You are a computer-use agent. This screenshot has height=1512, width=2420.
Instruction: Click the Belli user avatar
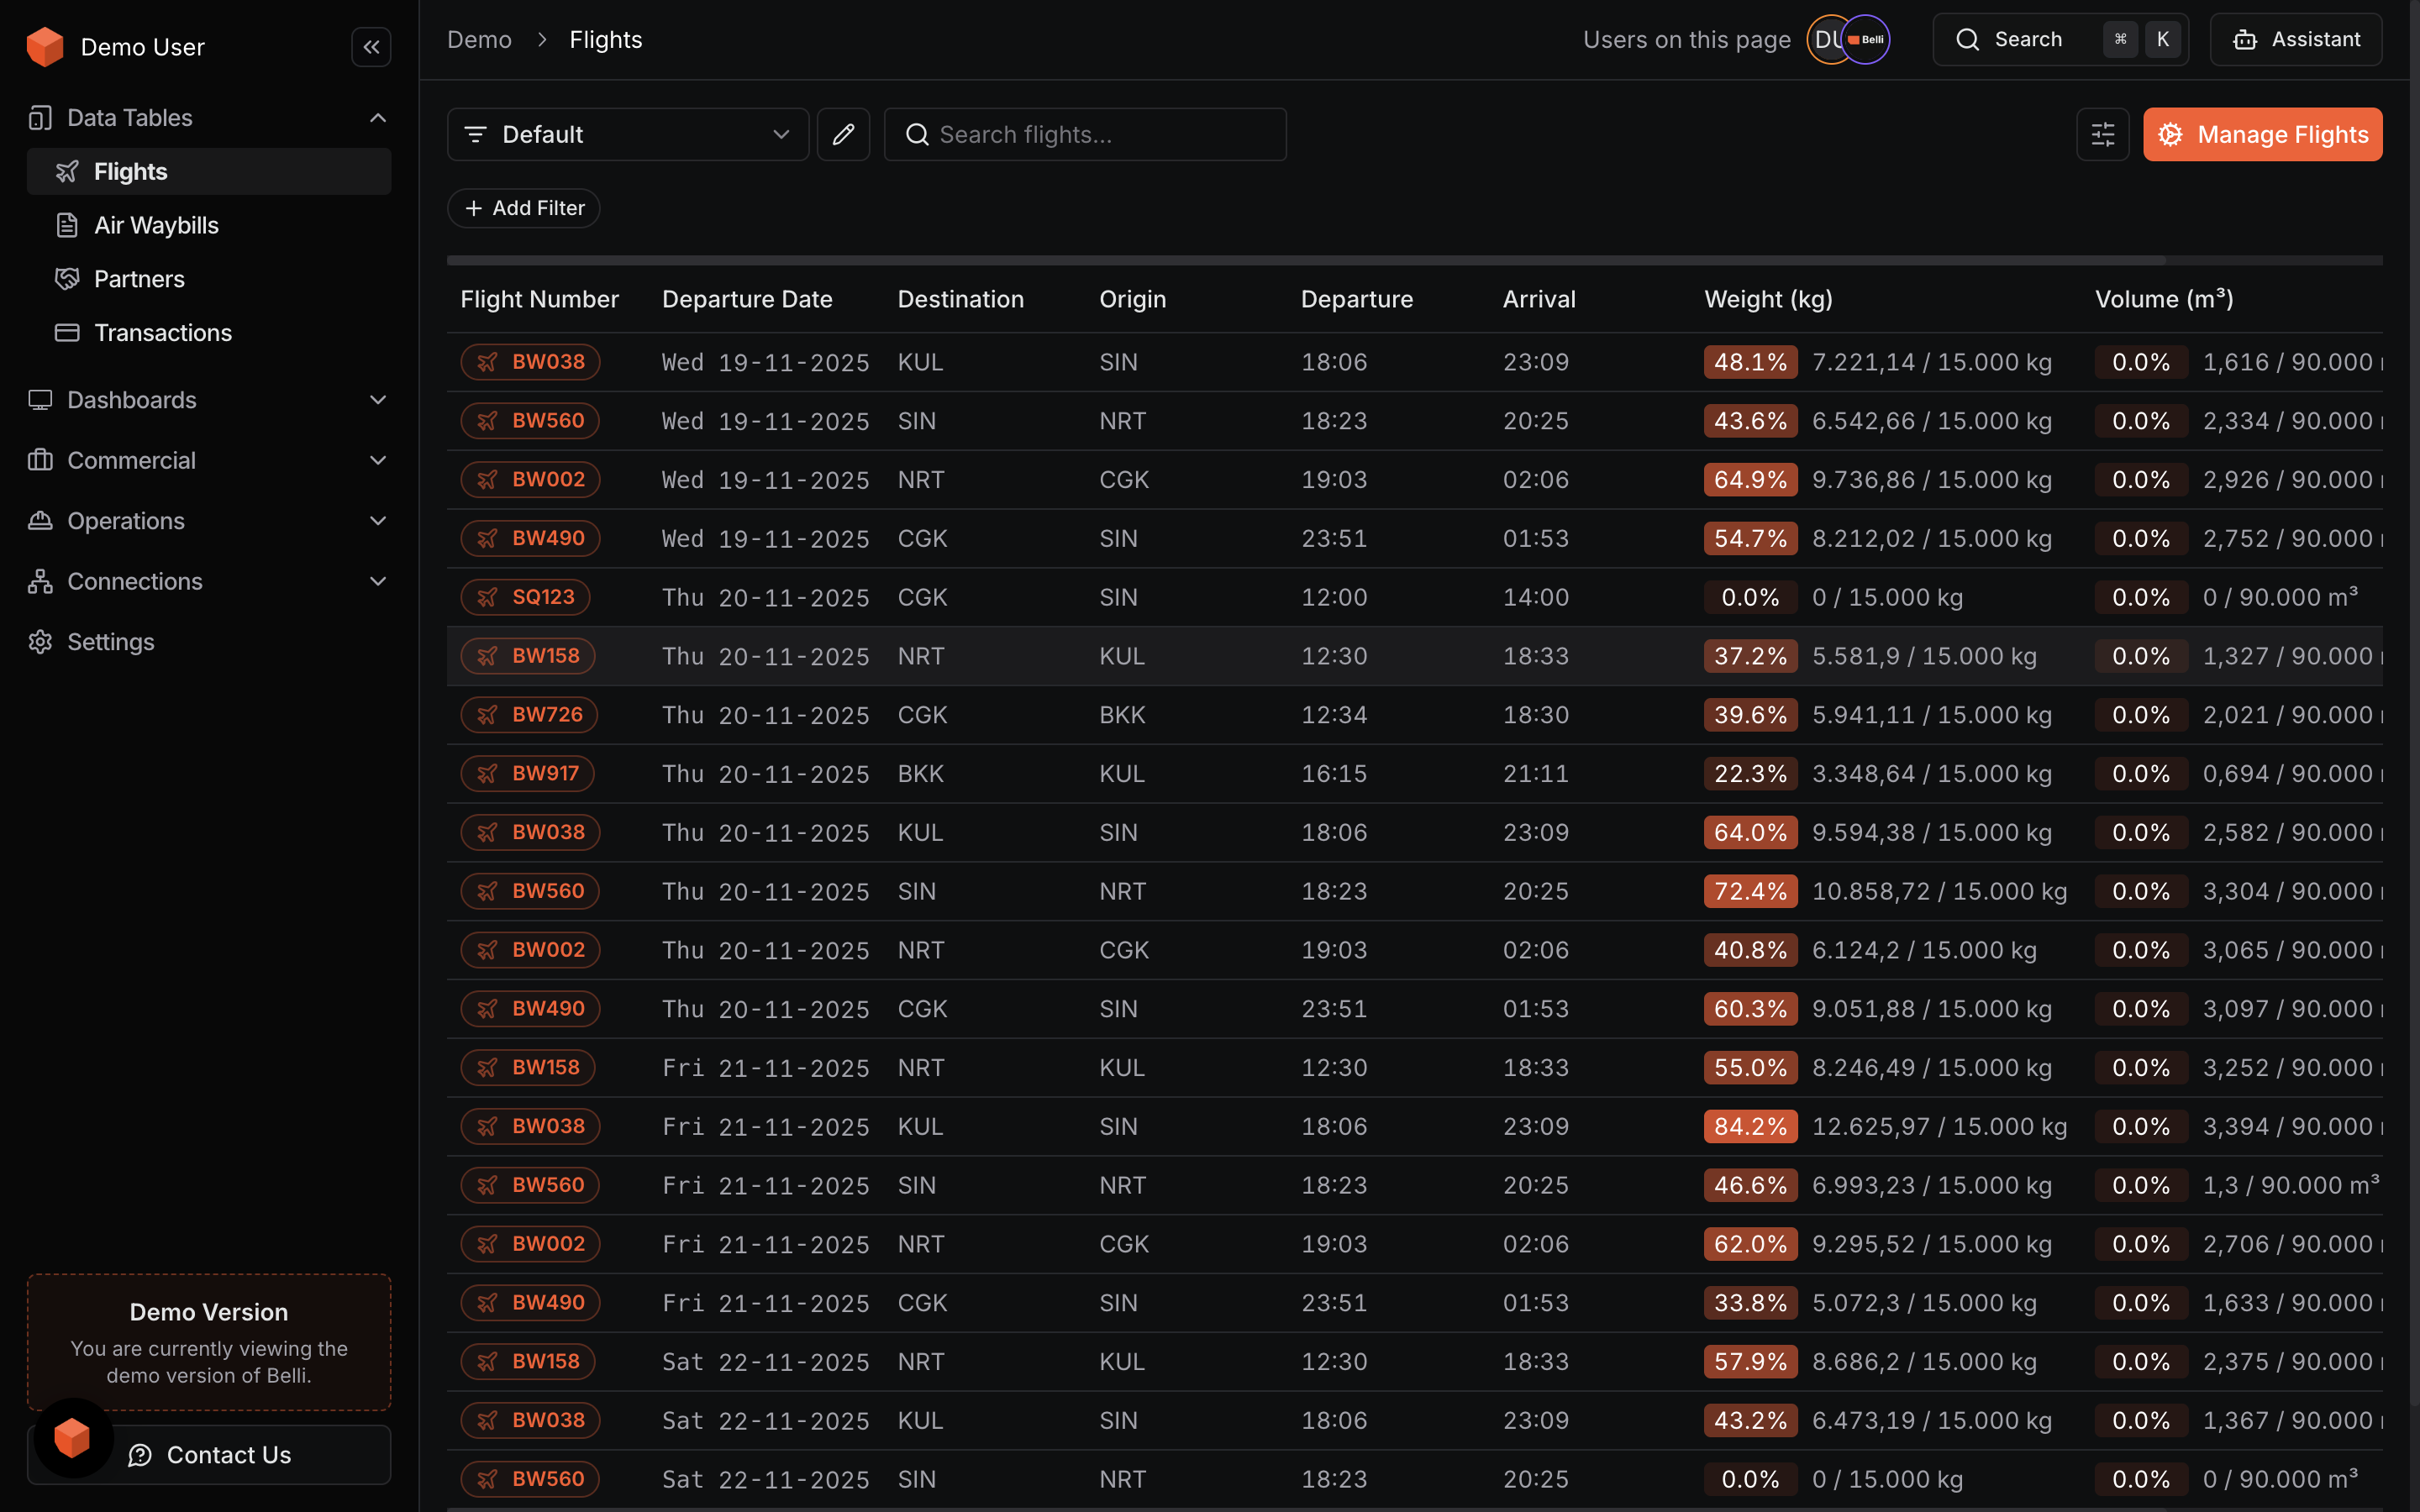pyautogui.click(x=1866, y=40)
